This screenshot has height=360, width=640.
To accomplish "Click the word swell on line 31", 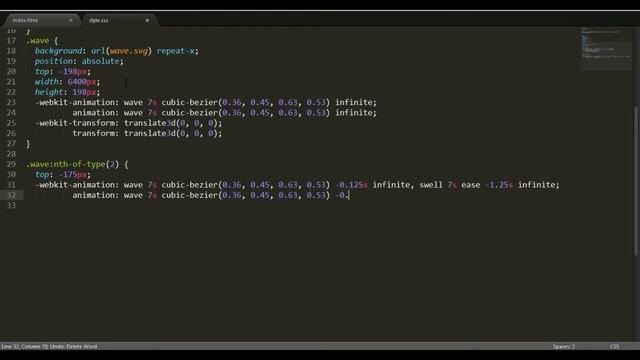I will [431, 185].
